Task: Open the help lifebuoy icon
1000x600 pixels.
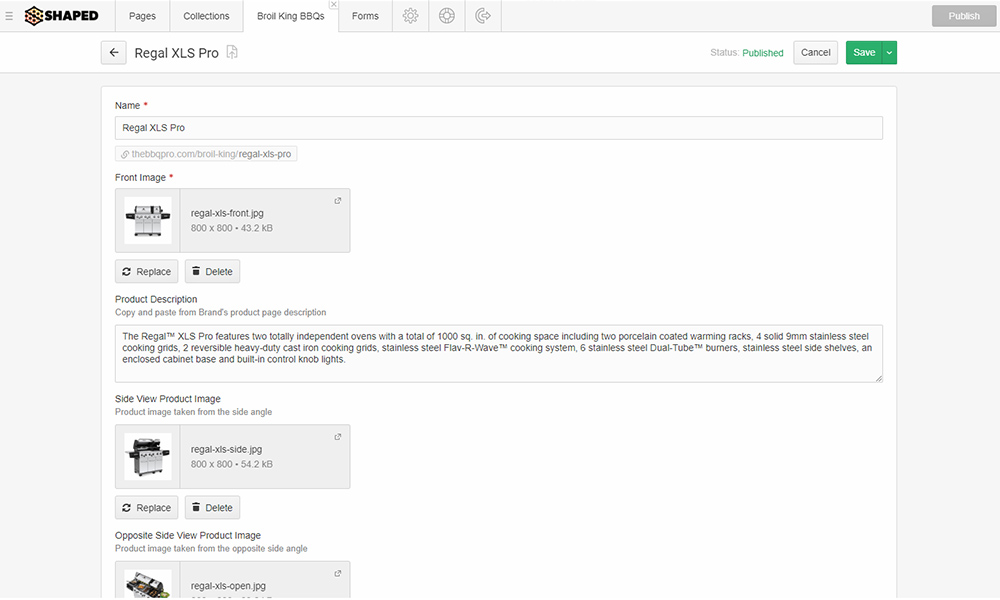Action: [446, 16]
